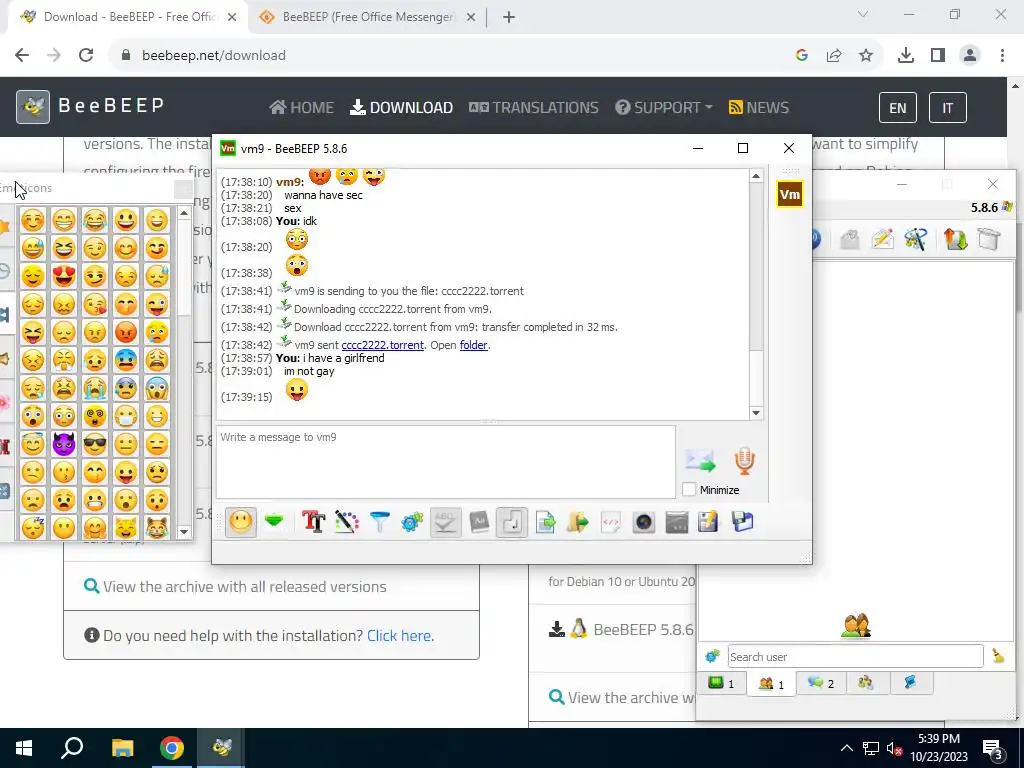Click the main window mail edit pencil icon
The image size is (1024, 768).
[x=882, y=239]
